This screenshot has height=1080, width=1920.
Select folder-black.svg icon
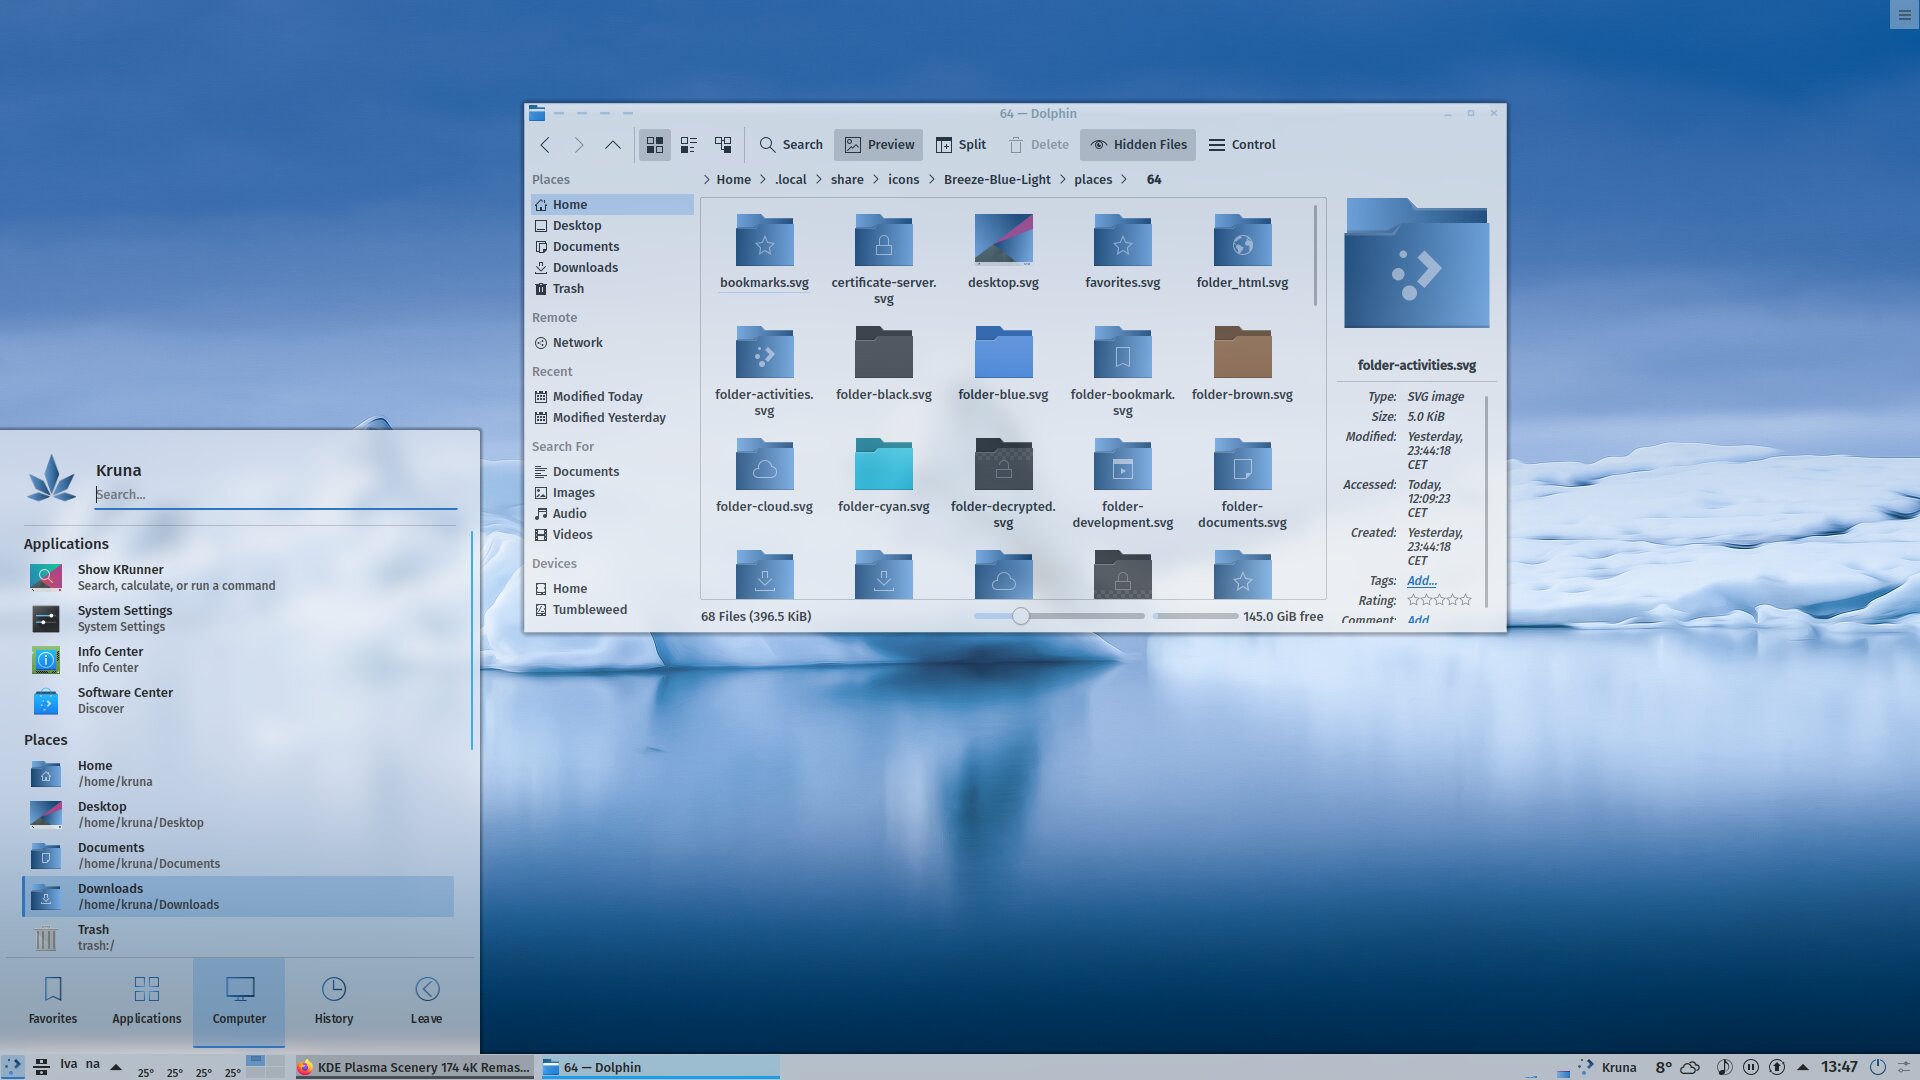tap(883, 352)
